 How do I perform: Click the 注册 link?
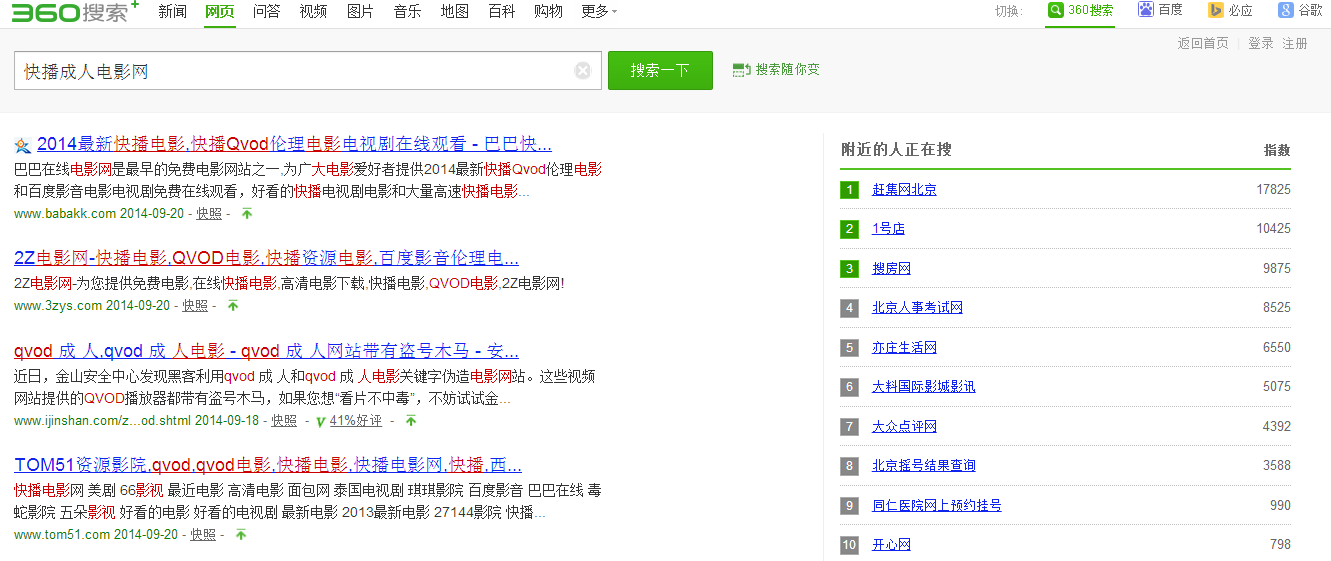pyautogui.click(x=1295, y=43)
